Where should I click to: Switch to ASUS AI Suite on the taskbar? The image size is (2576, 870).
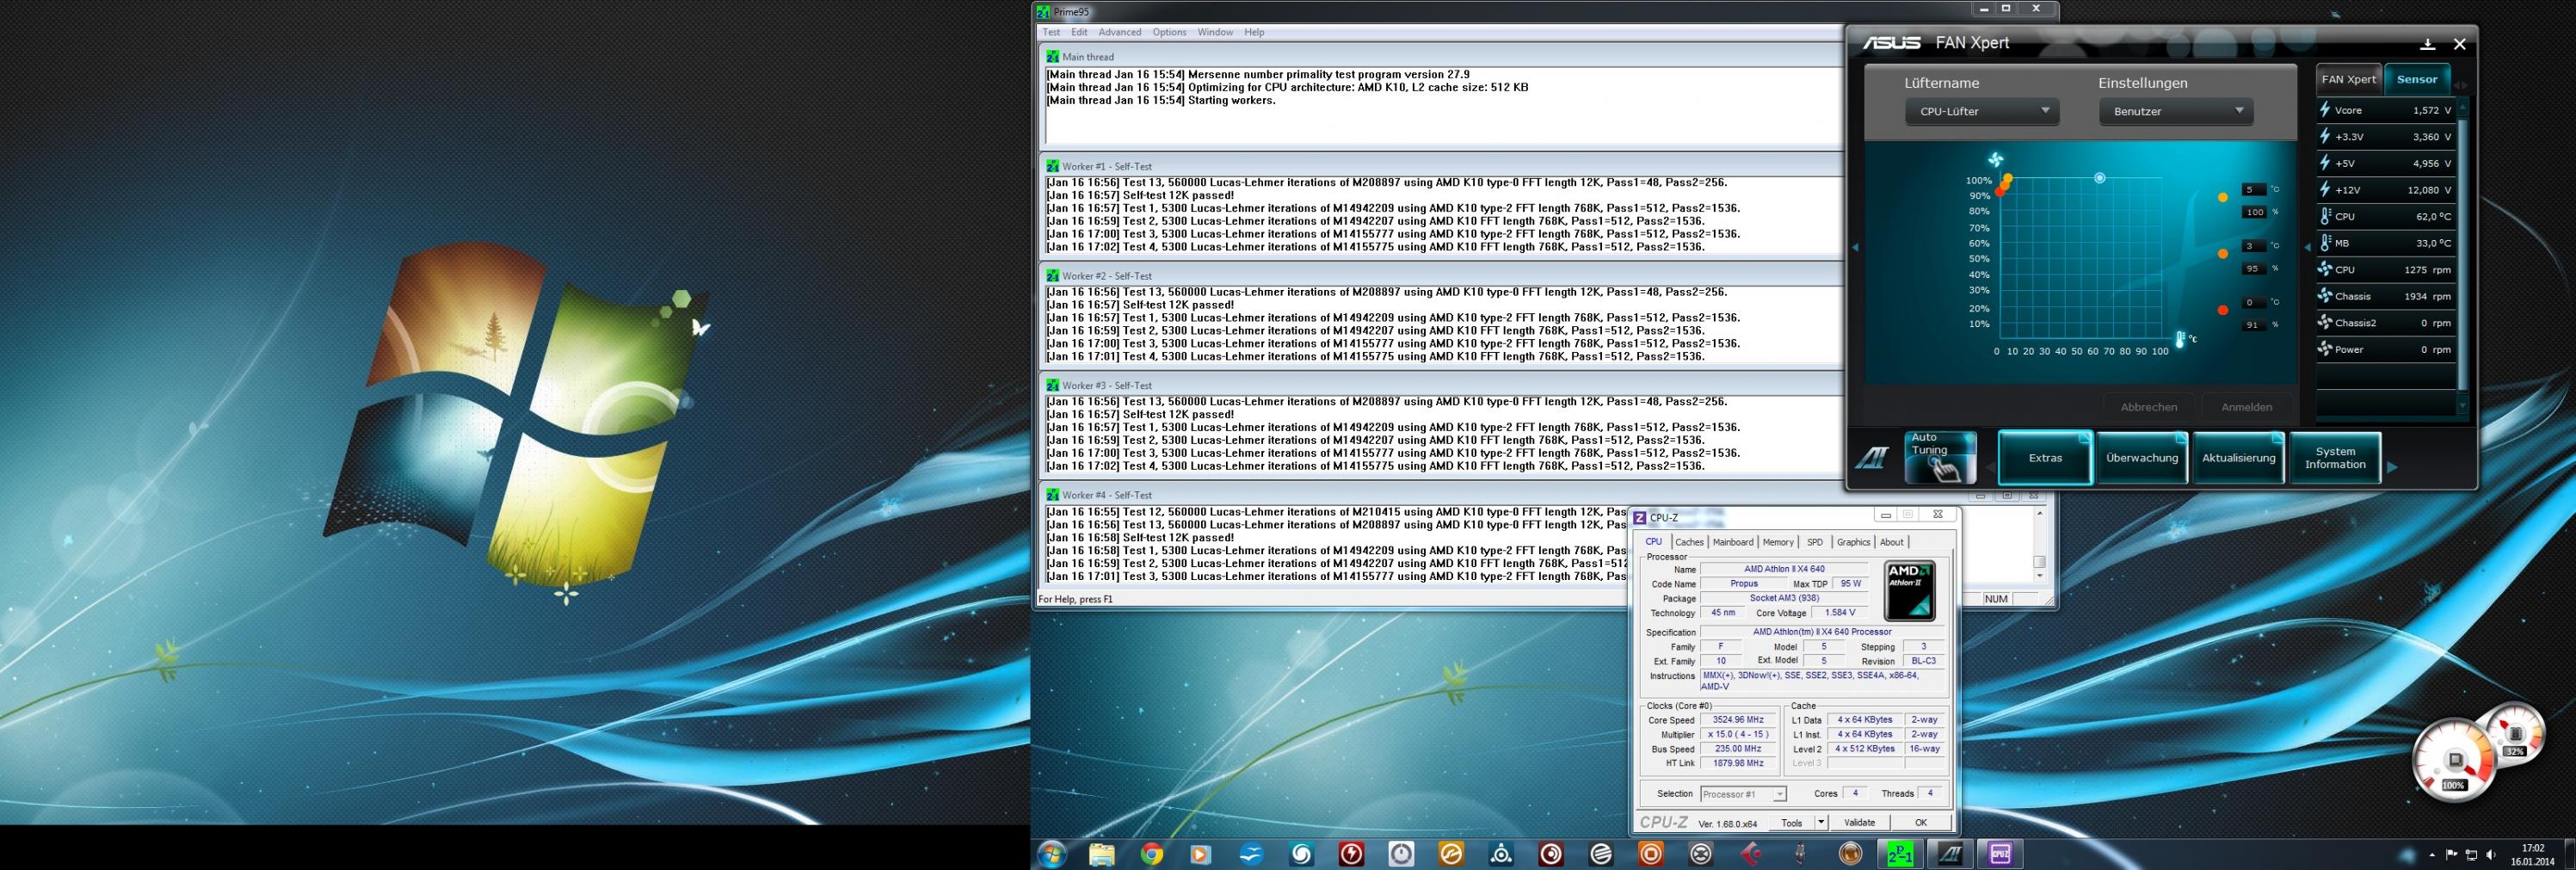coord(1950,854)
